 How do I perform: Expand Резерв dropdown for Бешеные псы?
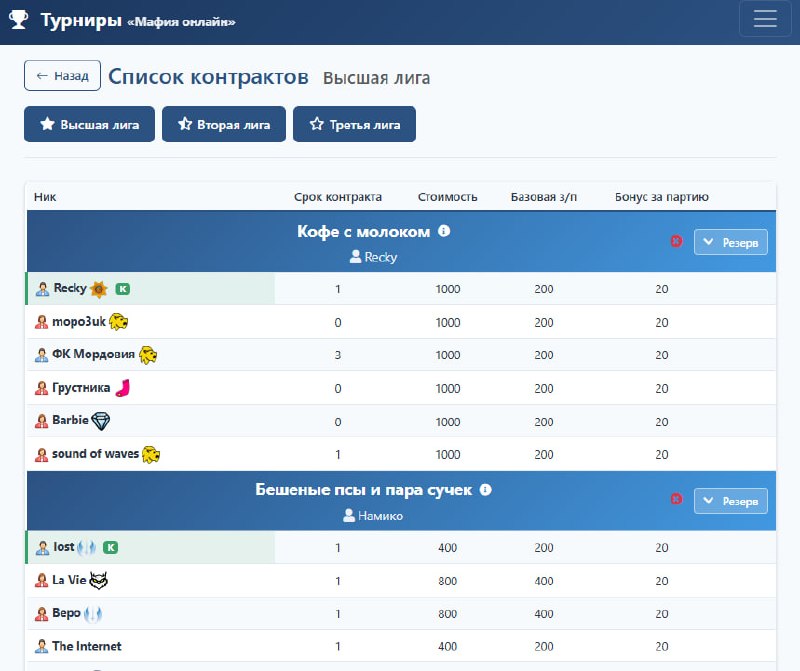731,501
